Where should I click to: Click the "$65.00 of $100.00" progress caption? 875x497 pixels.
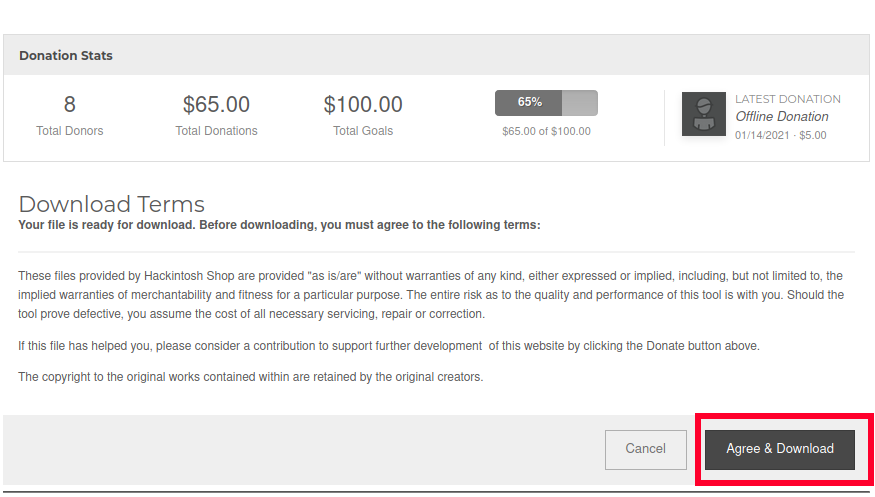click(546, 131)
